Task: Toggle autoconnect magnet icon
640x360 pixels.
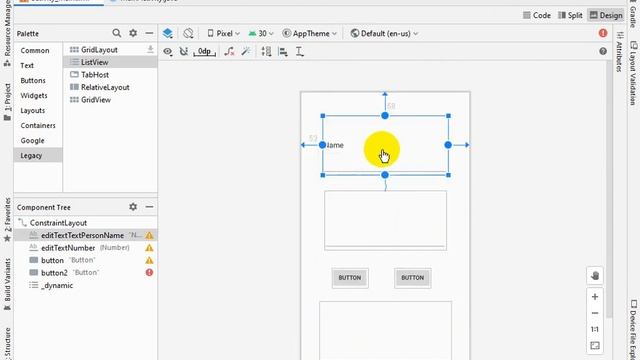Action: click(184, 51)
